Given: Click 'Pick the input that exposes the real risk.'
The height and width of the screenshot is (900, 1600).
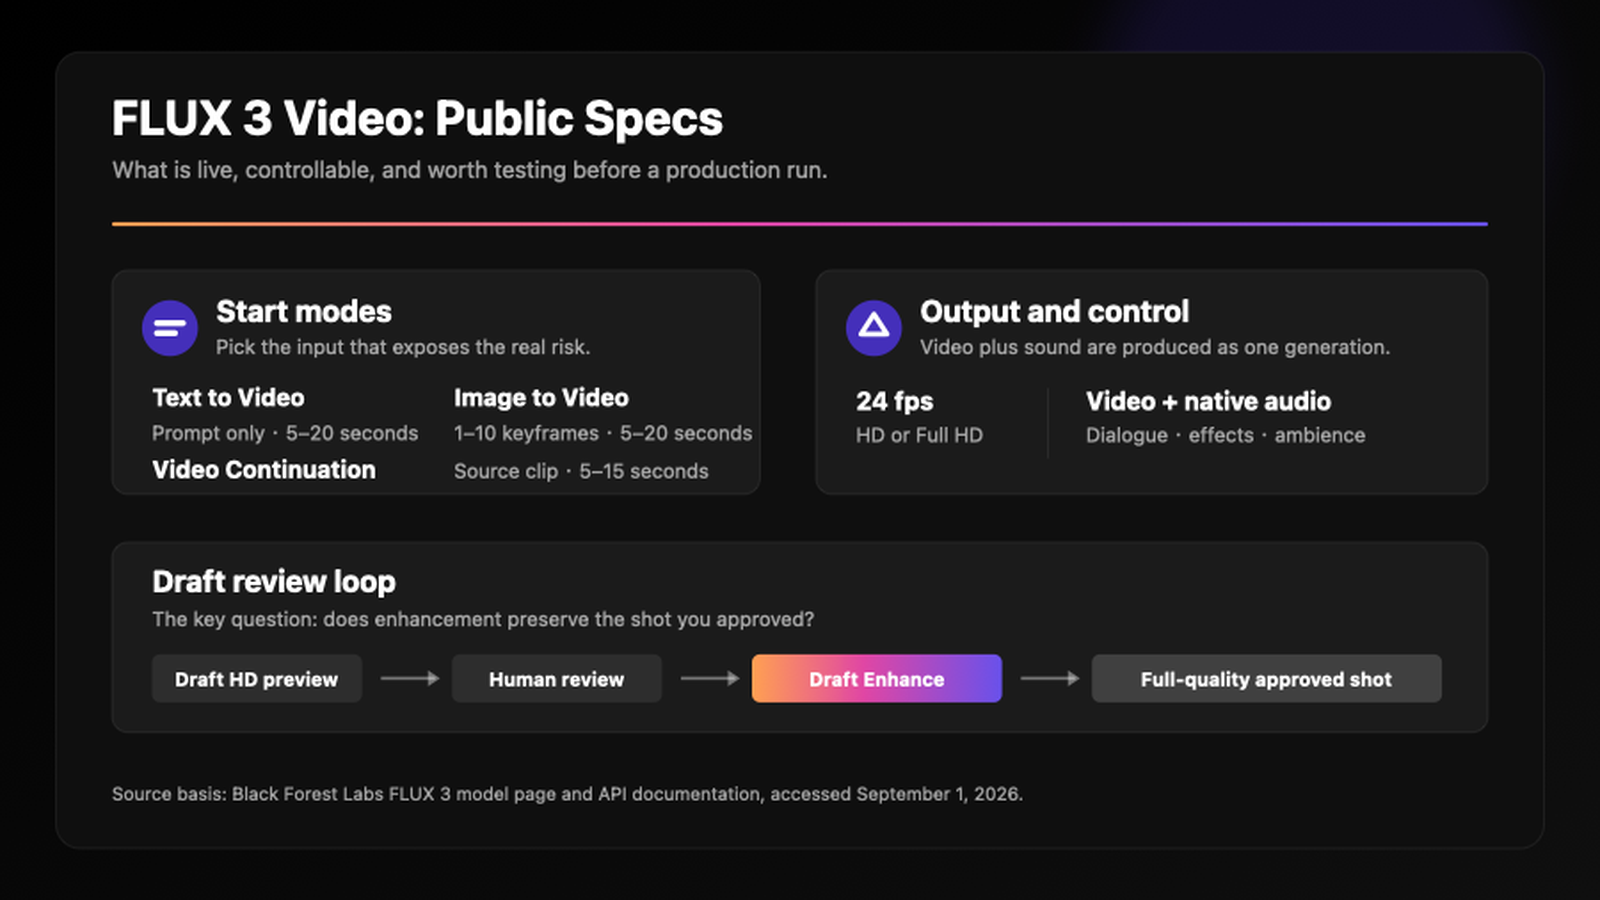Looking at the screenshot, I should coord(403,348).
